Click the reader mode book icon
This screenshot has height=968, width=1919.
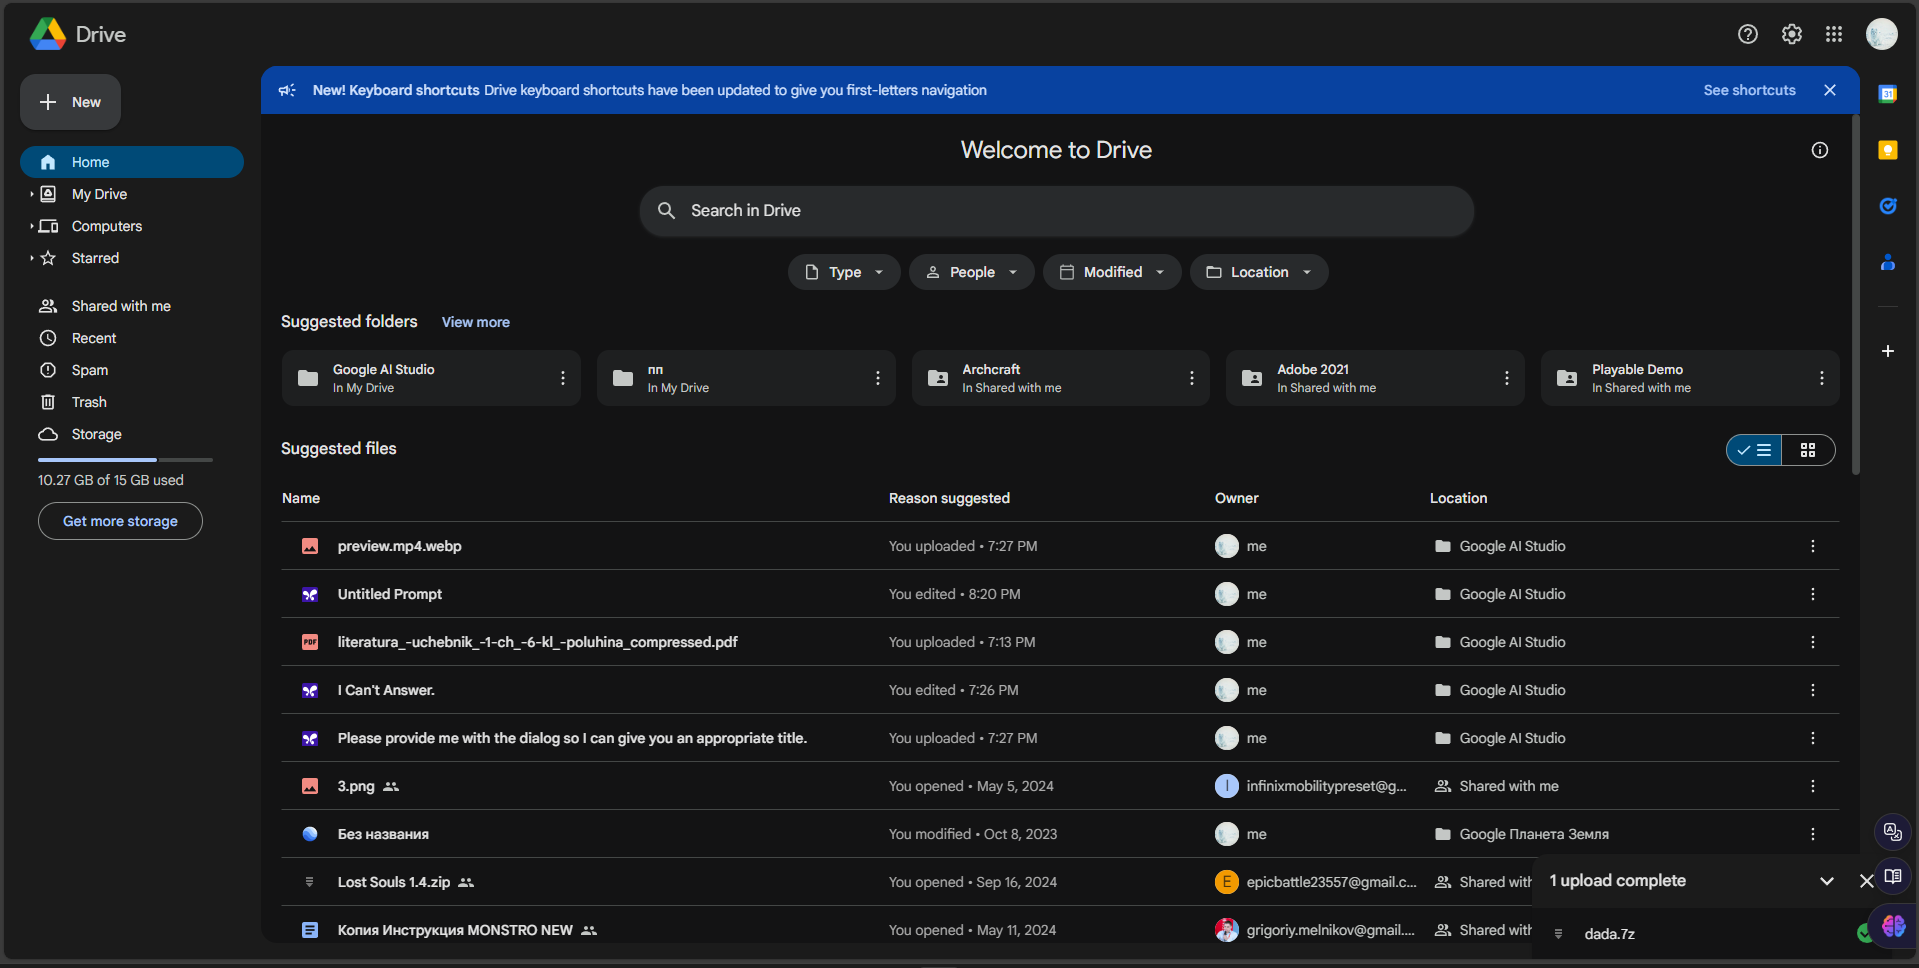(1892, 877)
